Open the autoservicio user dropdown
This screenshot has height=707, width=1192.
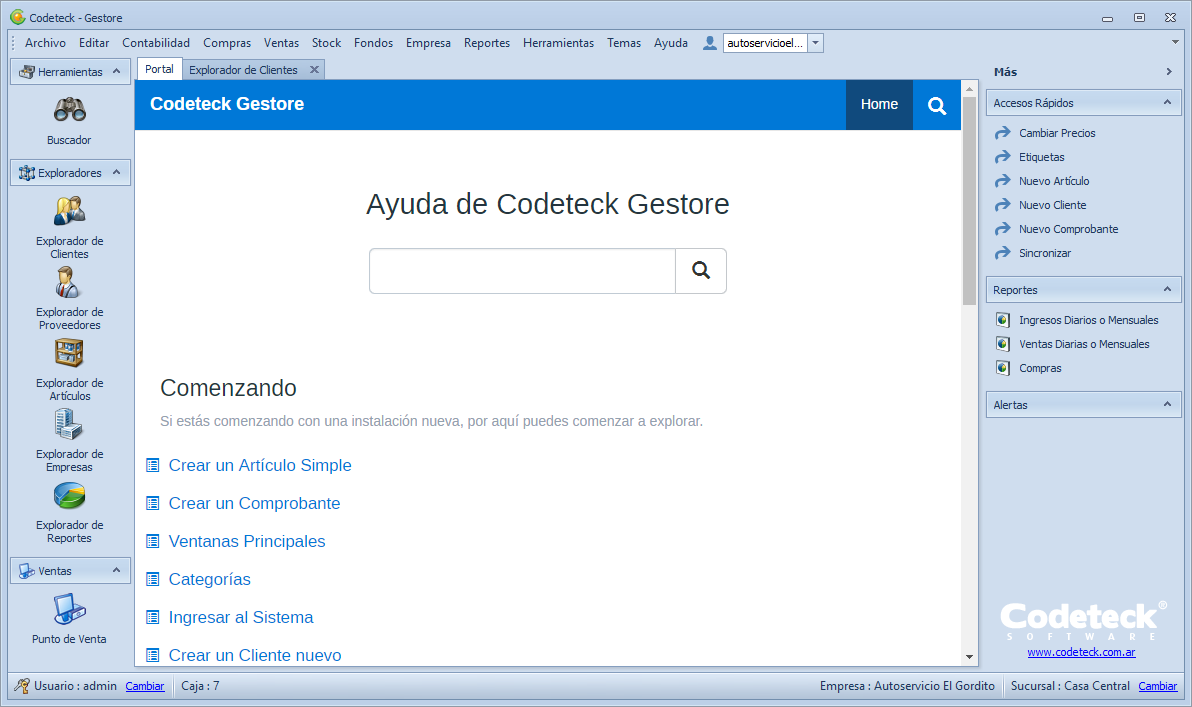coord(816,43)
